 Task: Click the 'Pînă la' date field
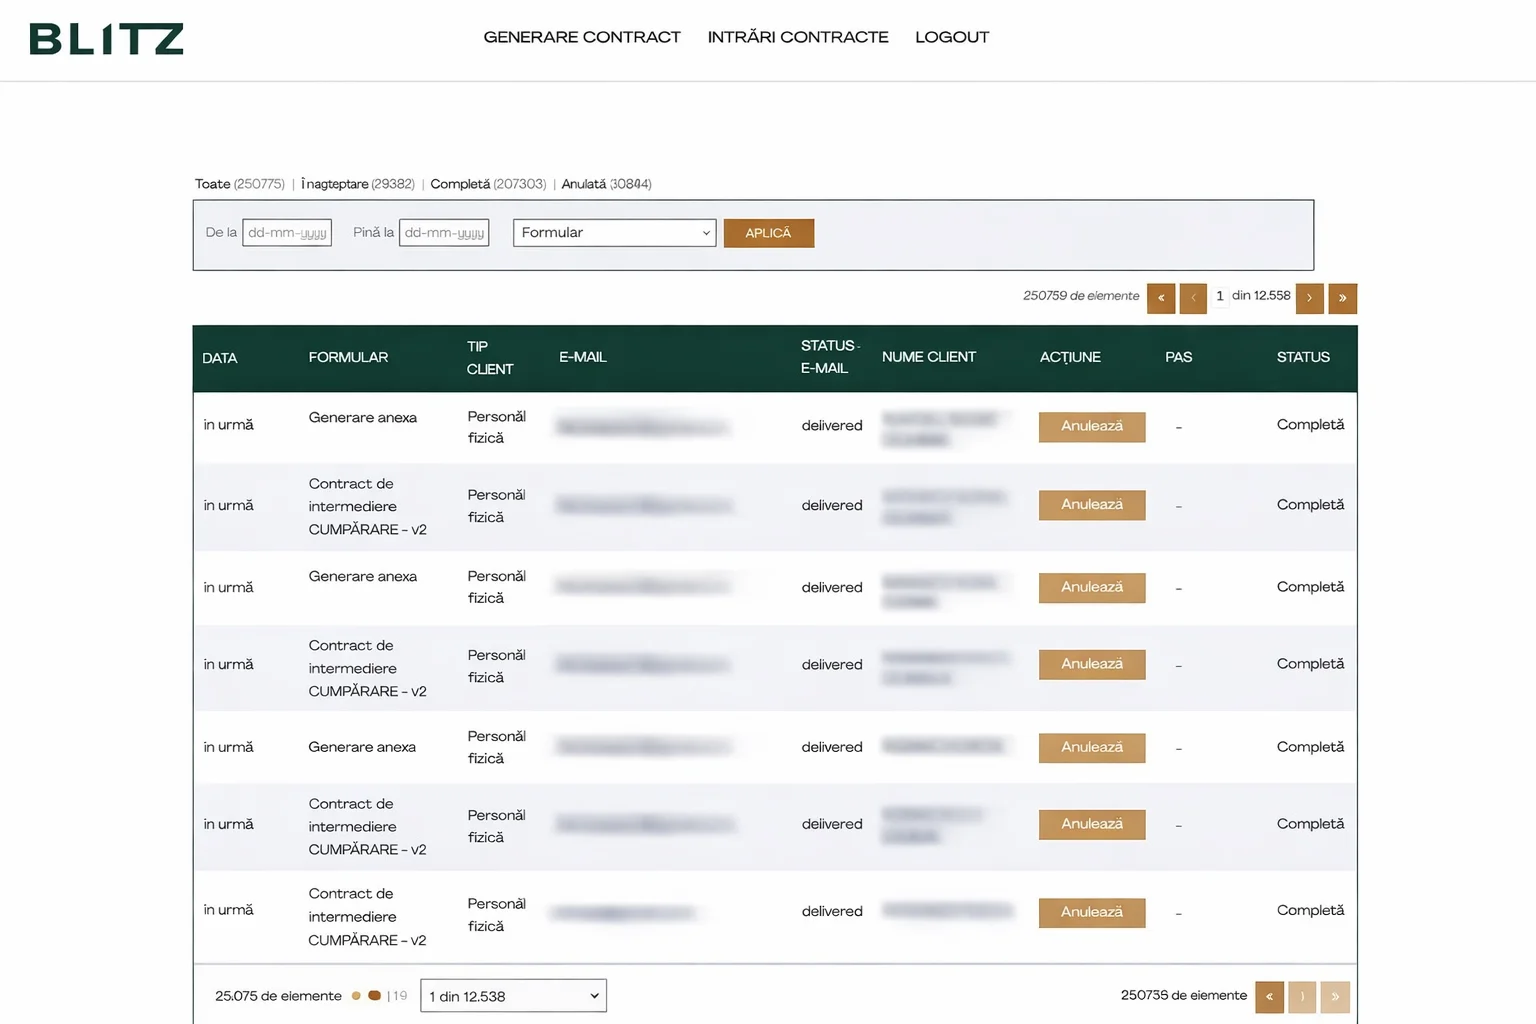coord(444,233)
